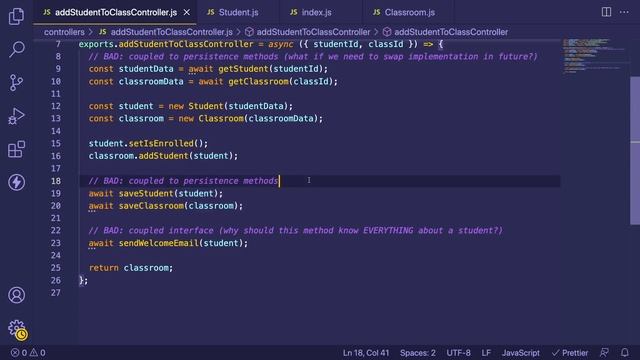Viewport: 640px width, 360px height.
Task: Open the Search panel
Action: pos(16,49)
